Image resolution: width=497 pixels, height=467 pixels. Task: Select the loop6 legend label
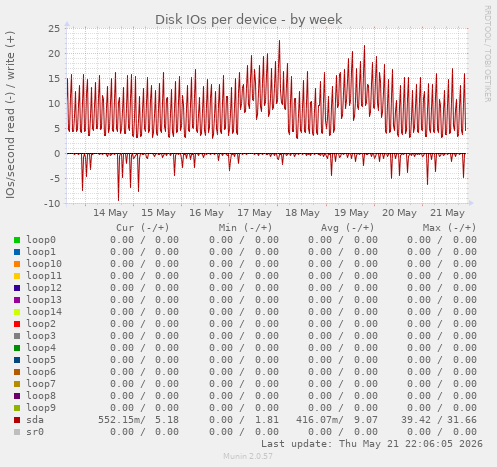point(41,372)
